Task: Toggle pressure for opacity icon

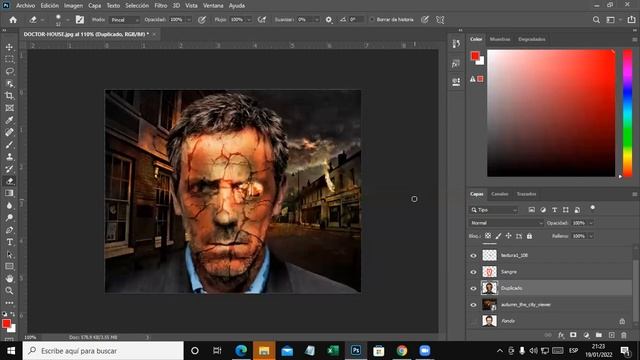Action: pyautogui.click(x=202, y=20)
